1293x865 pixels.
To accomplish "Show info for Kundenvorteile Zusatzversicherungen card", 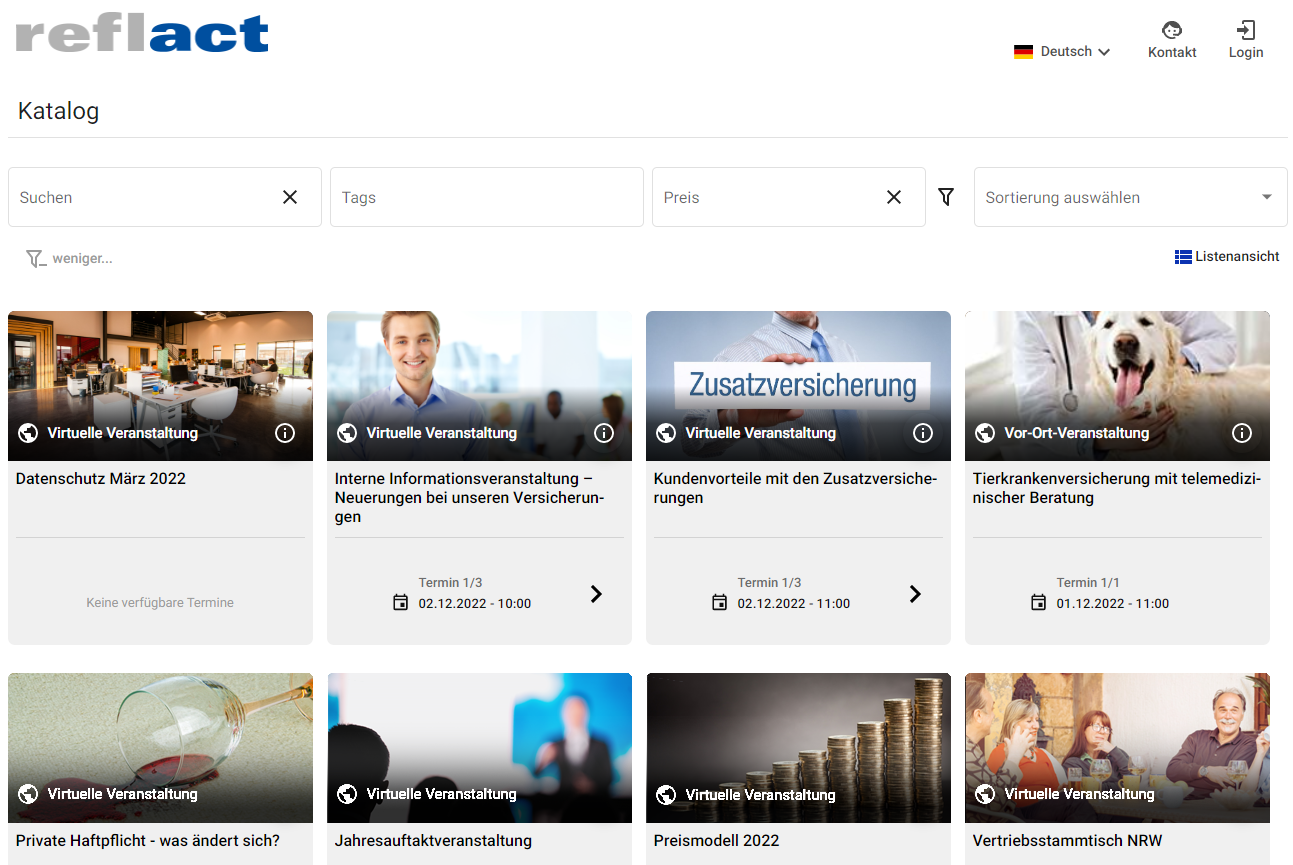I will [923, 433].
